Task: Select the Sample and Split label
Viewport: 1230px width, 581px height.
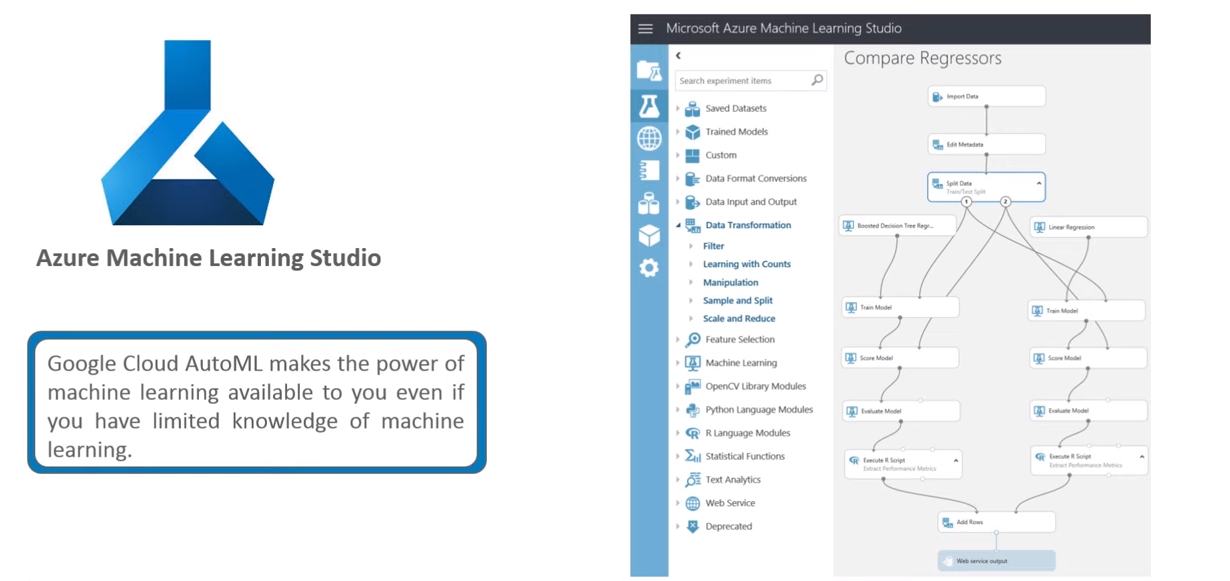Action: [x=738, y=301]
